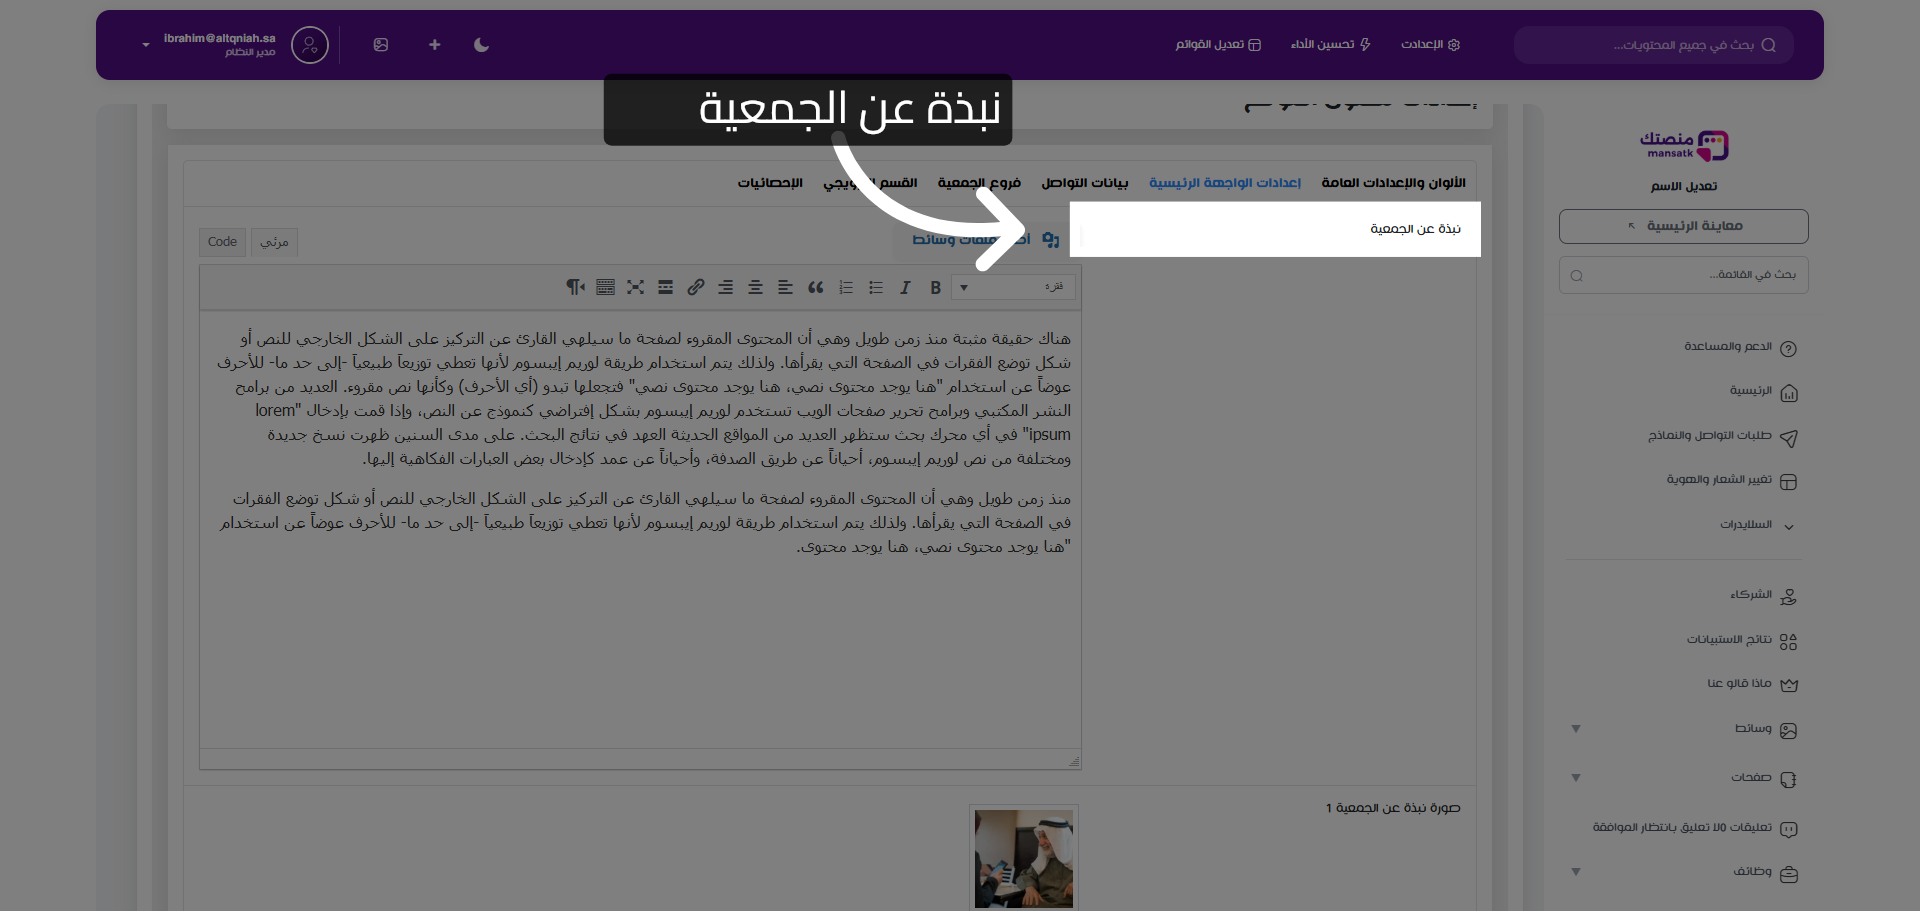Insert a hyperlink in the text editor

696,287
